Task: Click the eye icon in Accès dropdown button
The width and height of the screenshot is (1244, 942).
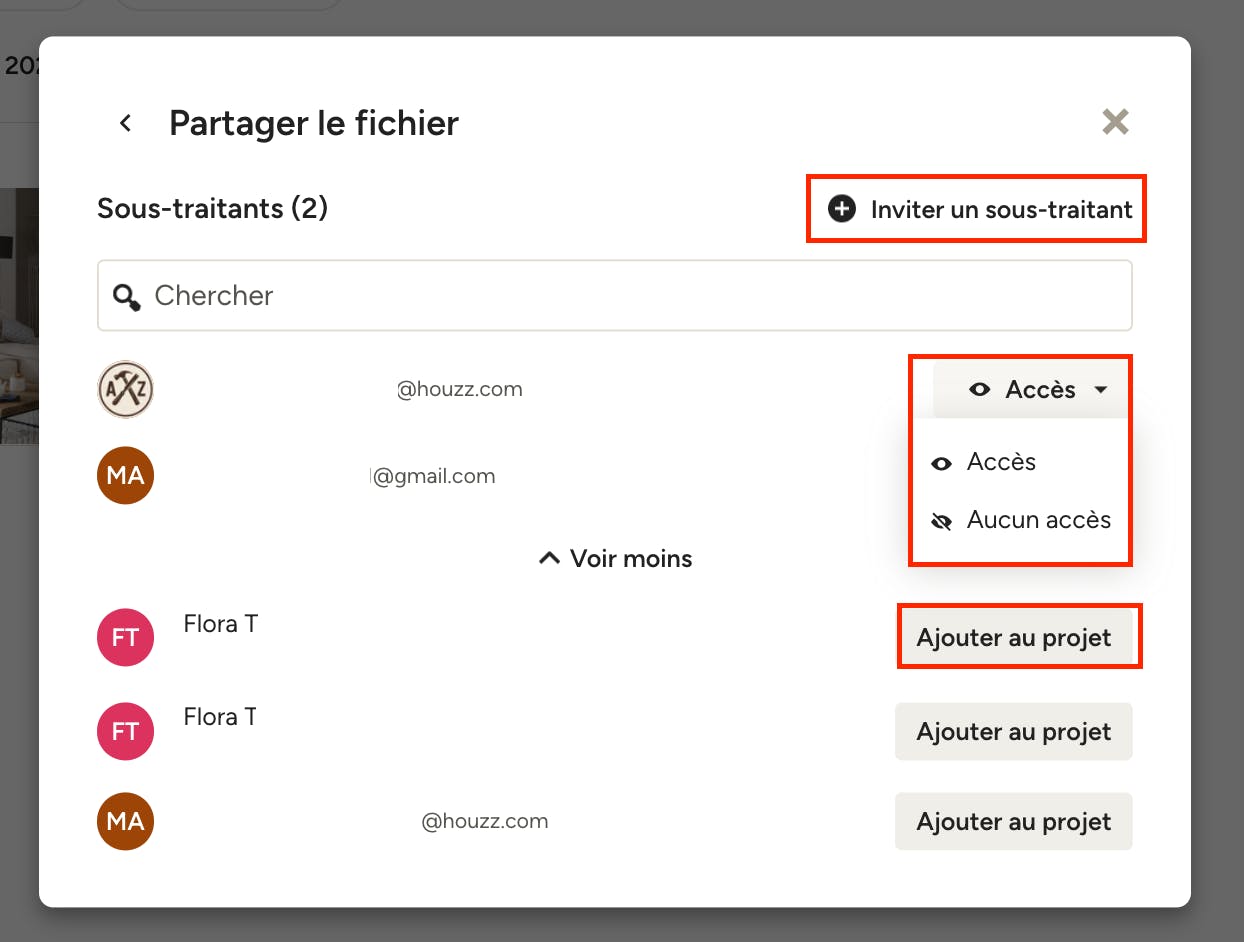Action: click(980, 390)
